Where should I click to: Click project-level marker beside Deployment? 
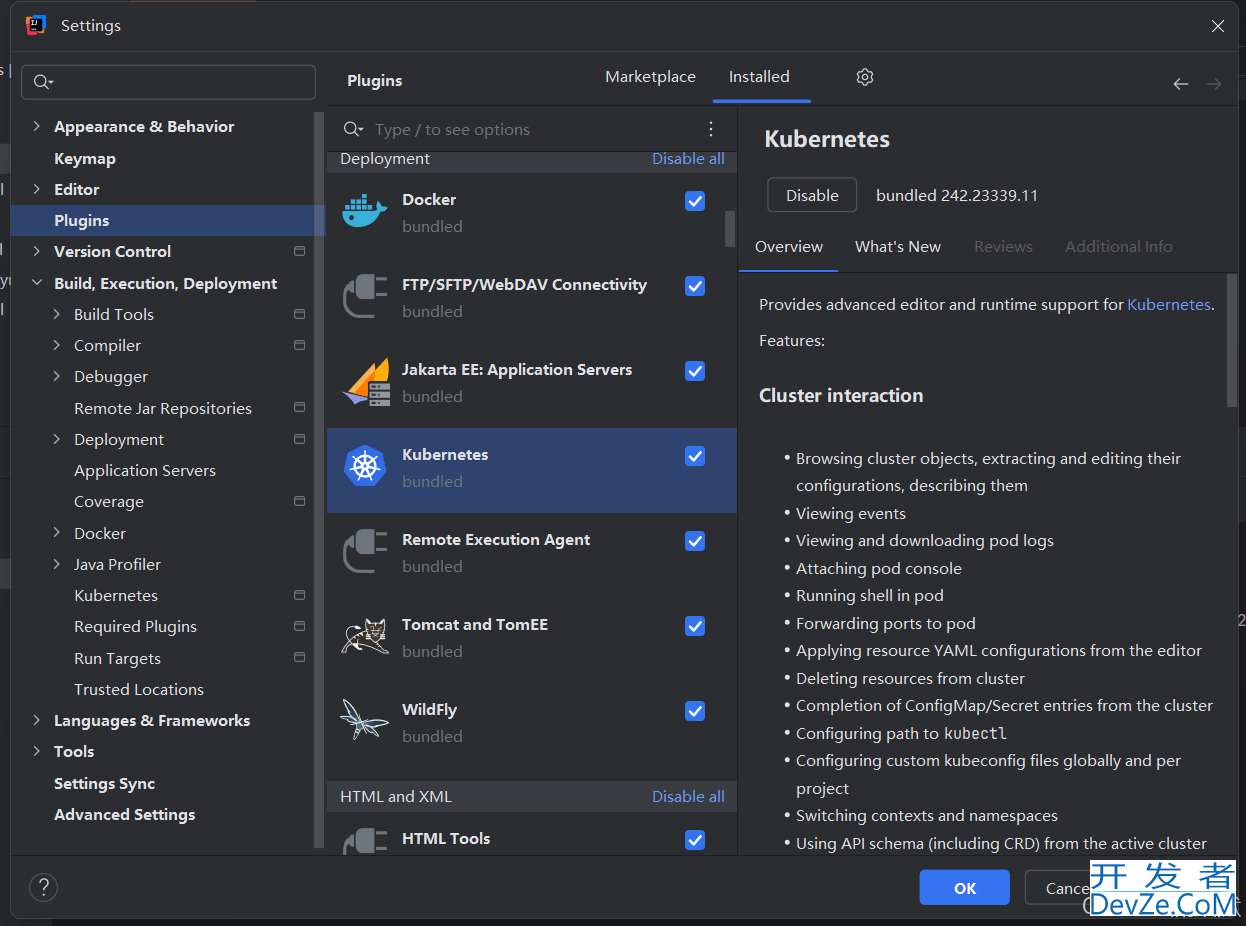pyautogui.click(x=299, y=439)
